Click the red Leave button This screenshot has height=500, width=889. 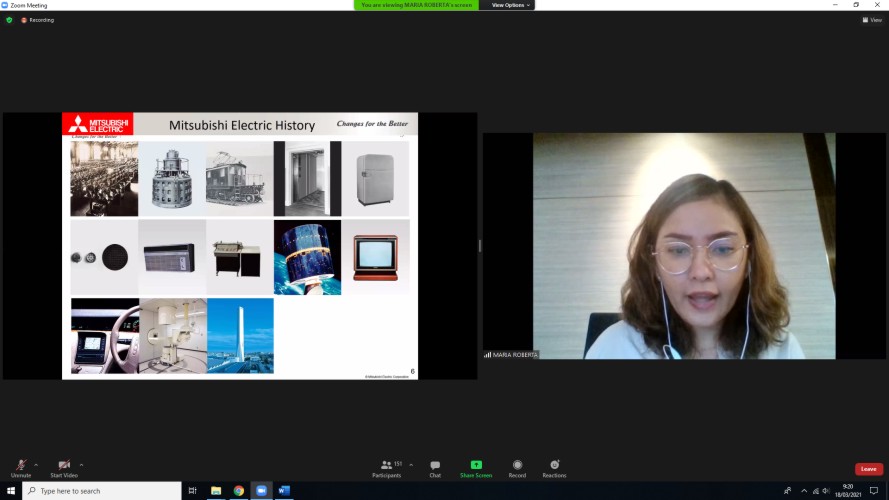click(x=869, y=469)
